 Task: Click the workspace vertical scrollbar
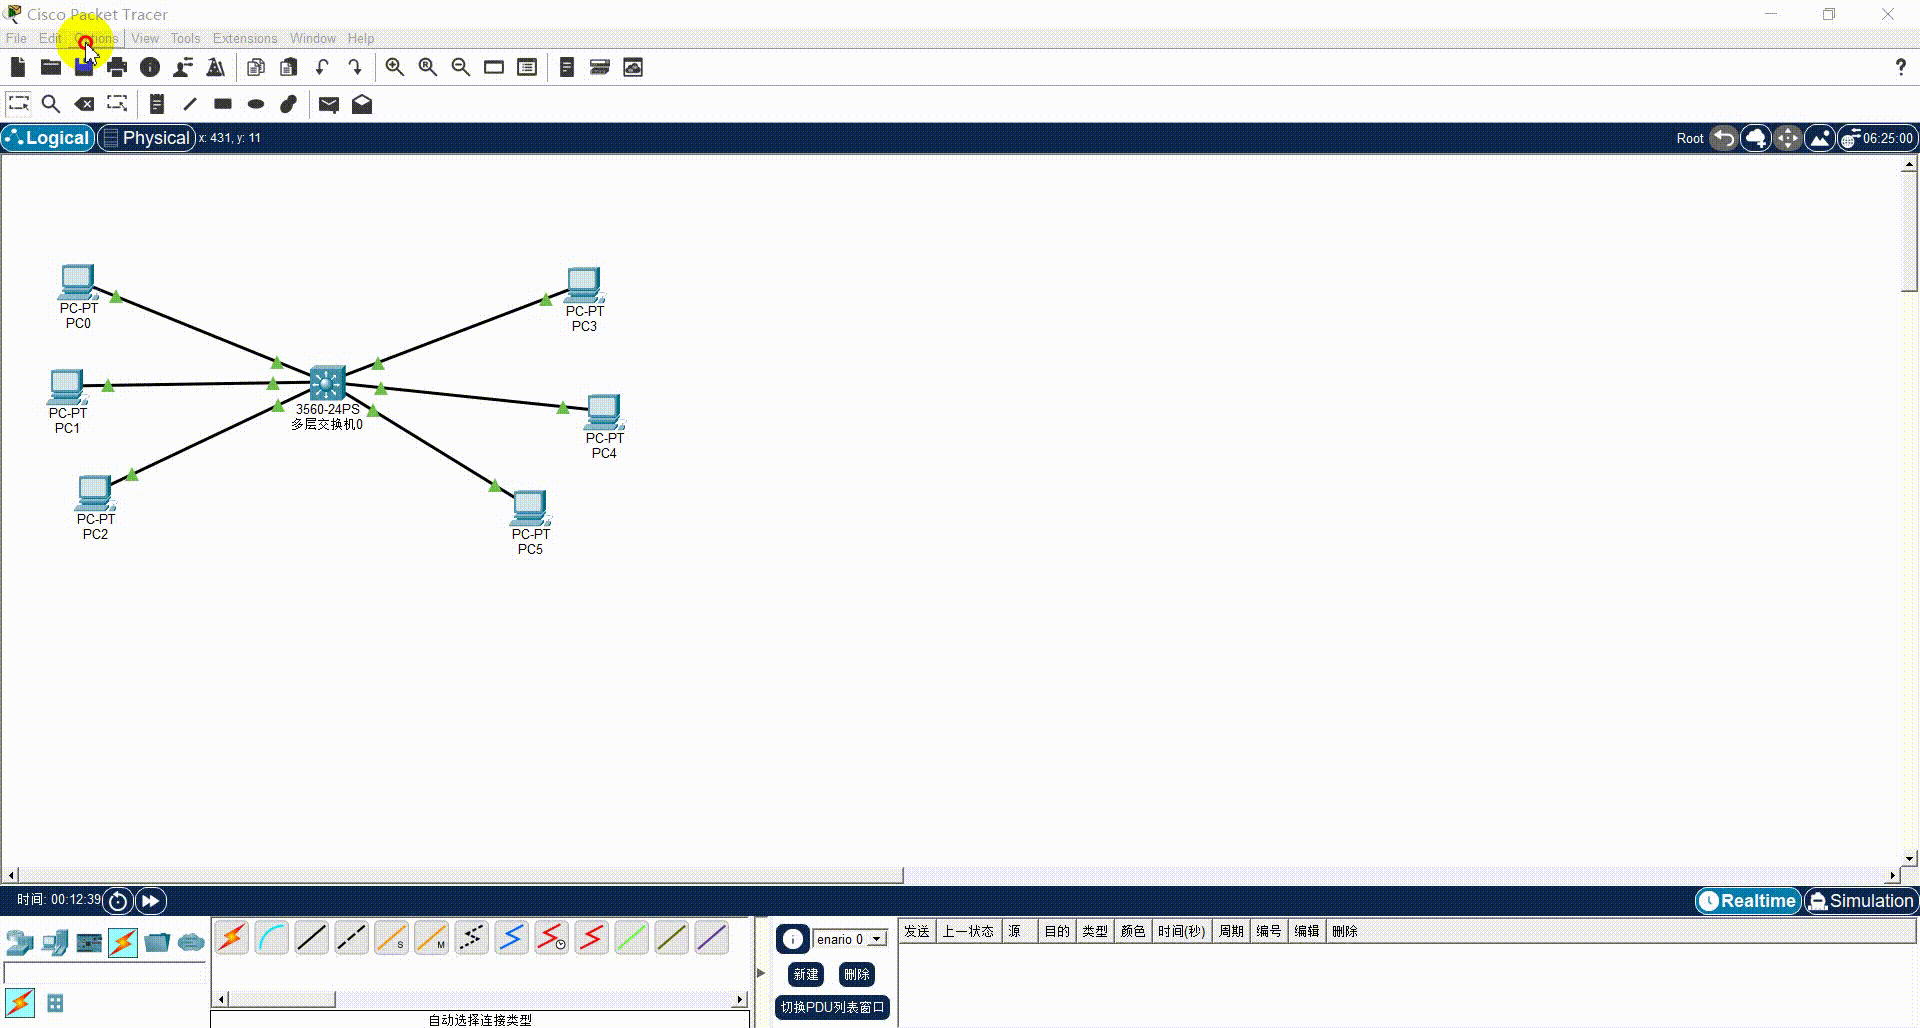coord(1909,230)
